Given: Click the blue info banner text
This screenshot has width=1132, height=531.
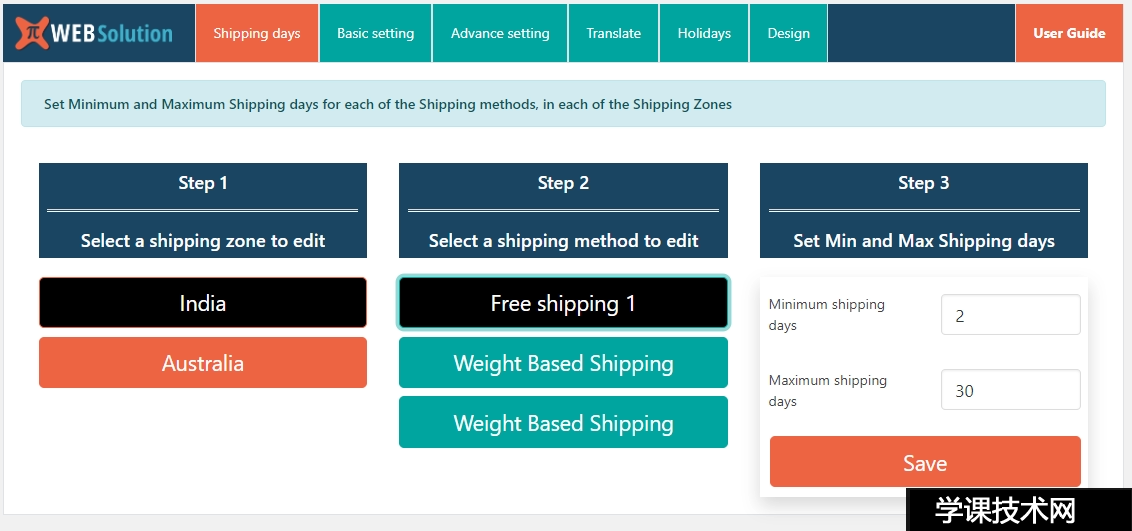Looking at the screenshot, I should [388, 104].
